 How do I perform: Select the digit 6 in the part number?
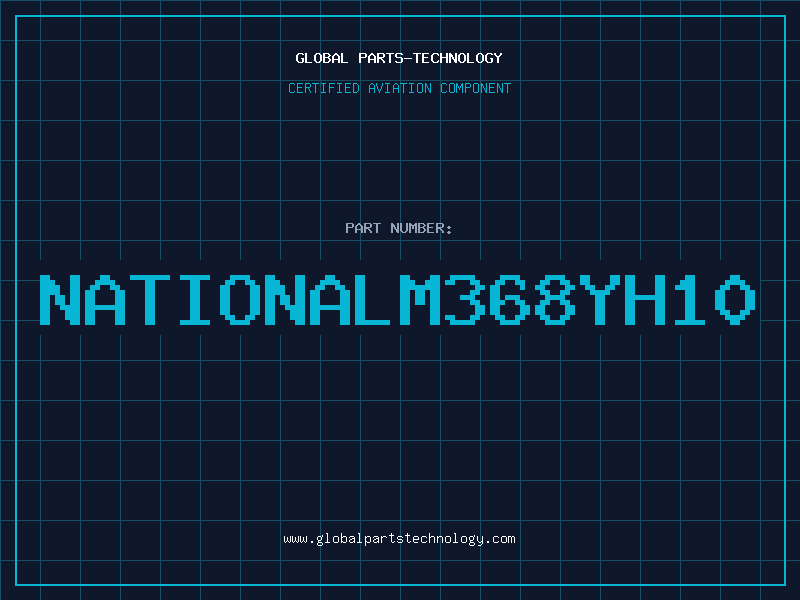click(510, 300)
